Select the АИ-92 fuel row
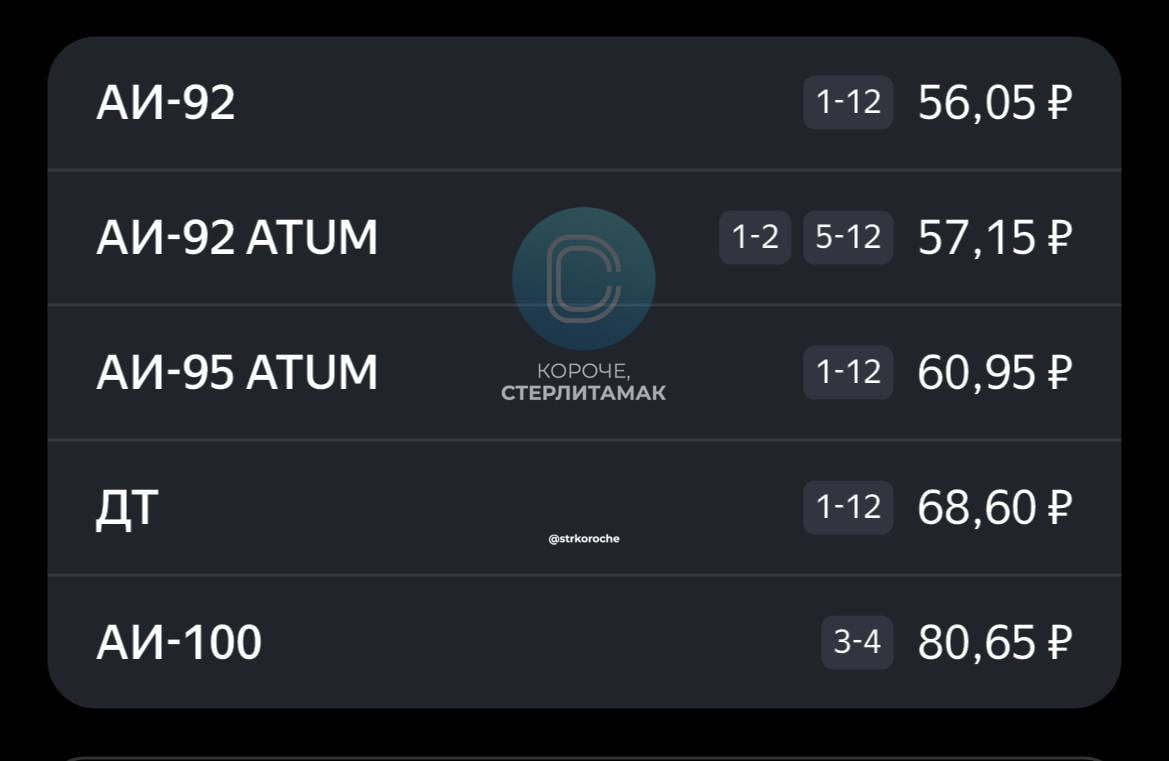 point(584,103)
